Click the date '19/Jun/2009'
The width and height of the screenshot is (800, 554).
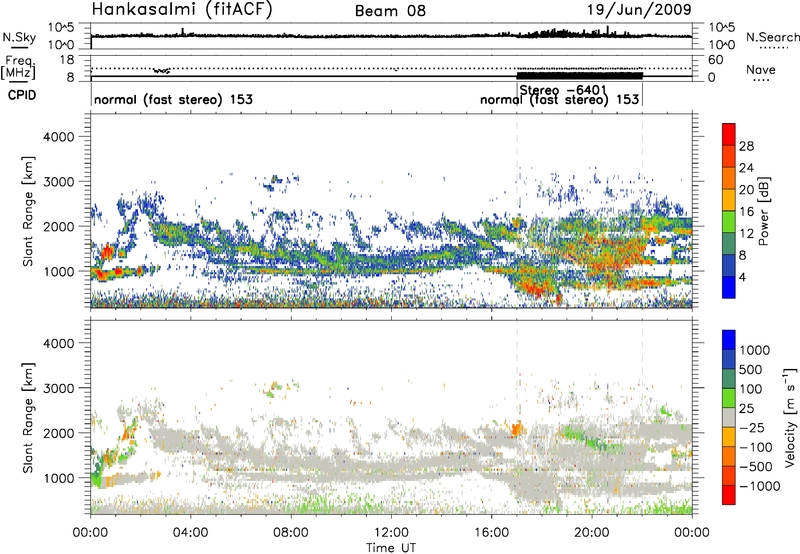pos(639,9)
